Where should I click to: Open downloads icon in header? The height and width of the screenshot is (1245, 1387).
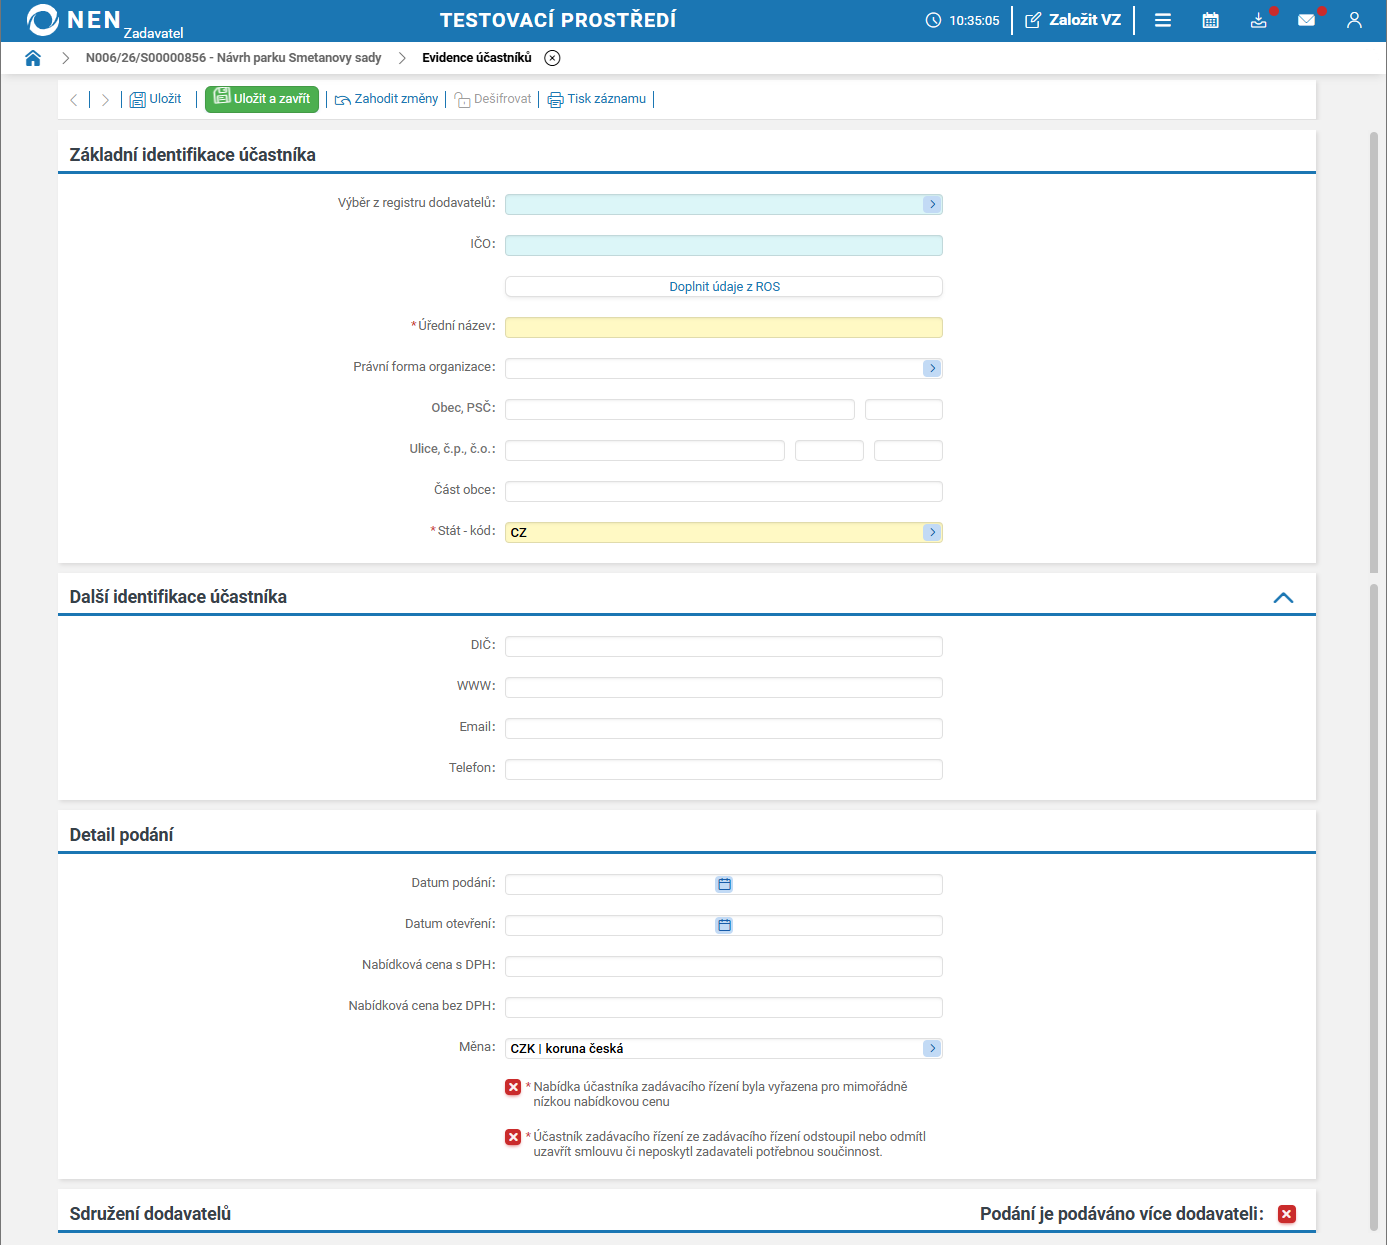click(1259, 20)
